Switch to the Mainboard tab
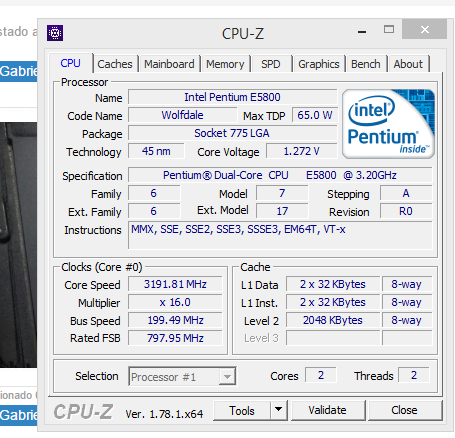 [x=169, y=64]
